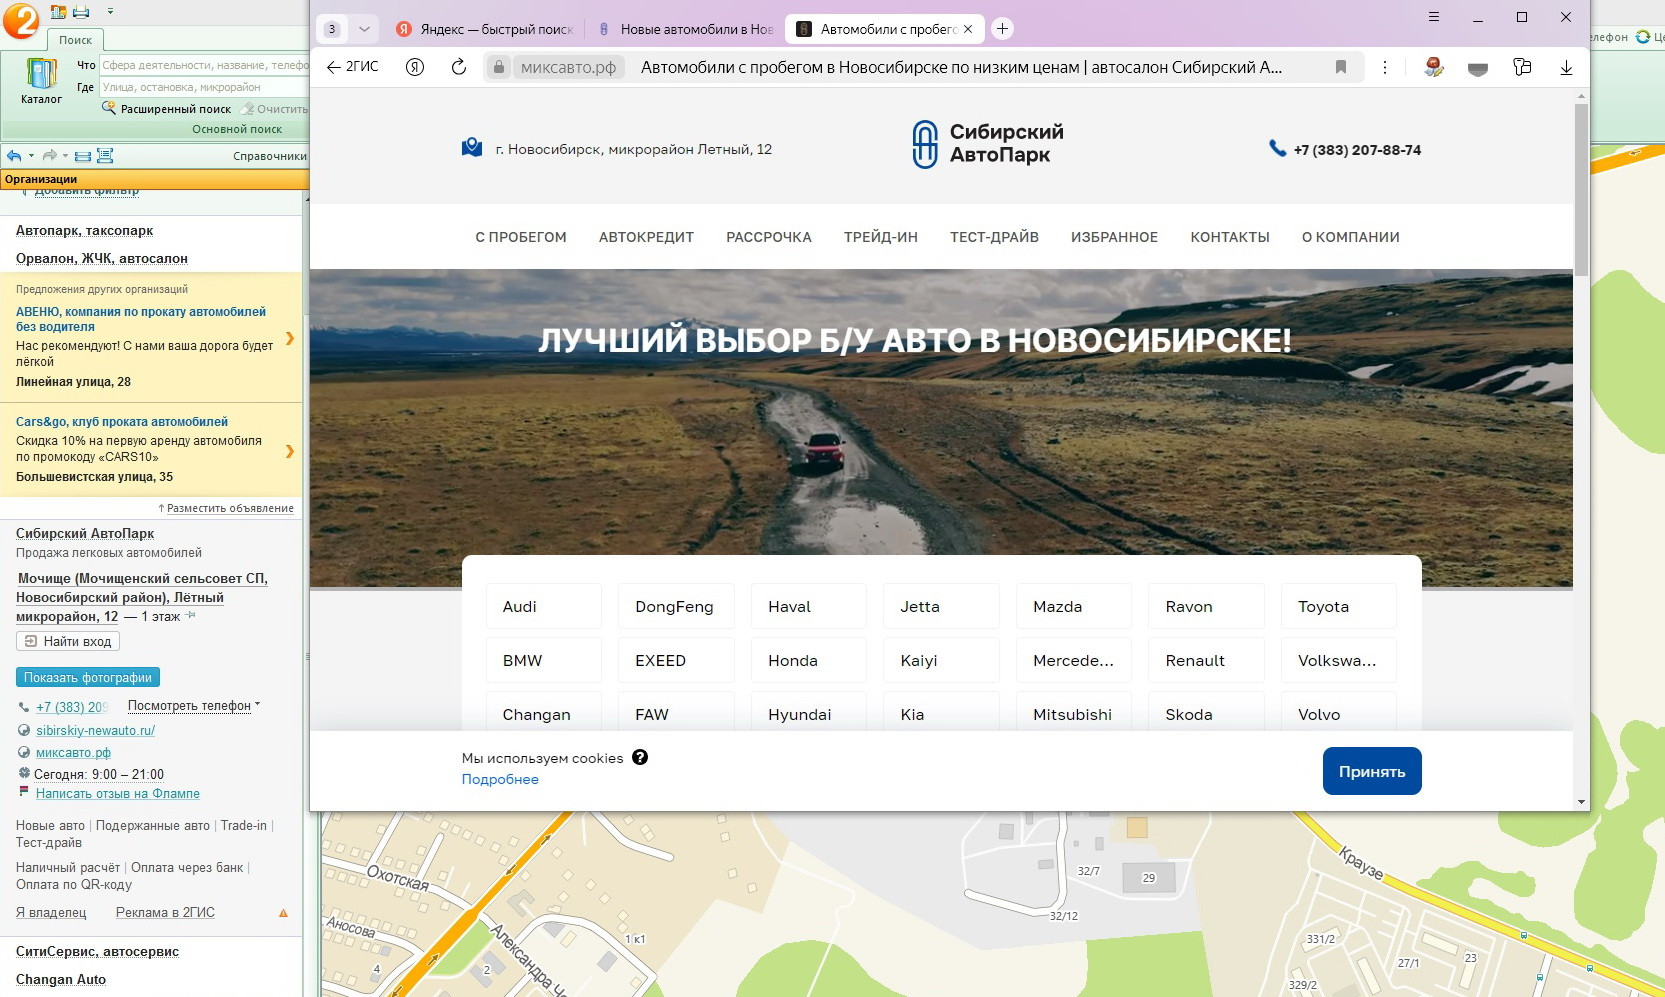
Task: Open the new tab plus button
Action: point(1002,29)
